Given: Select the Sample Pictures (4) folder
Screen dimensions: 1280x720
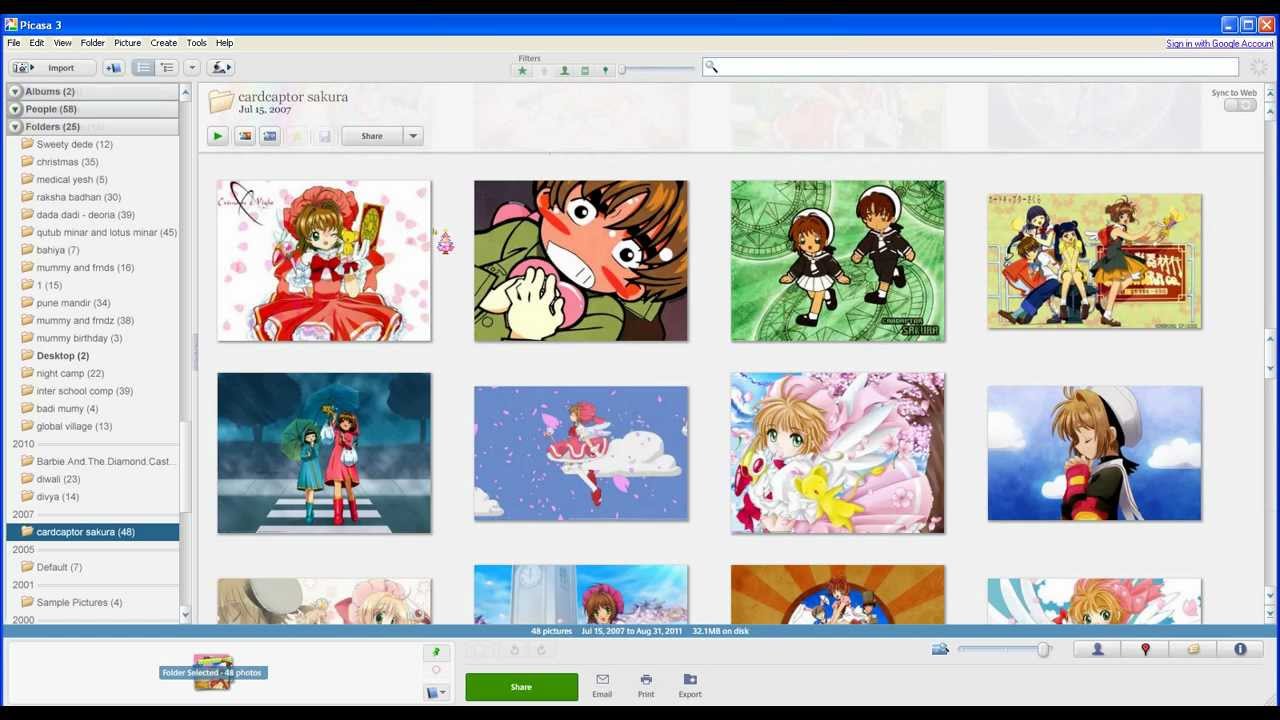Looking at the screenshot, I should click(x=79, y=602).
